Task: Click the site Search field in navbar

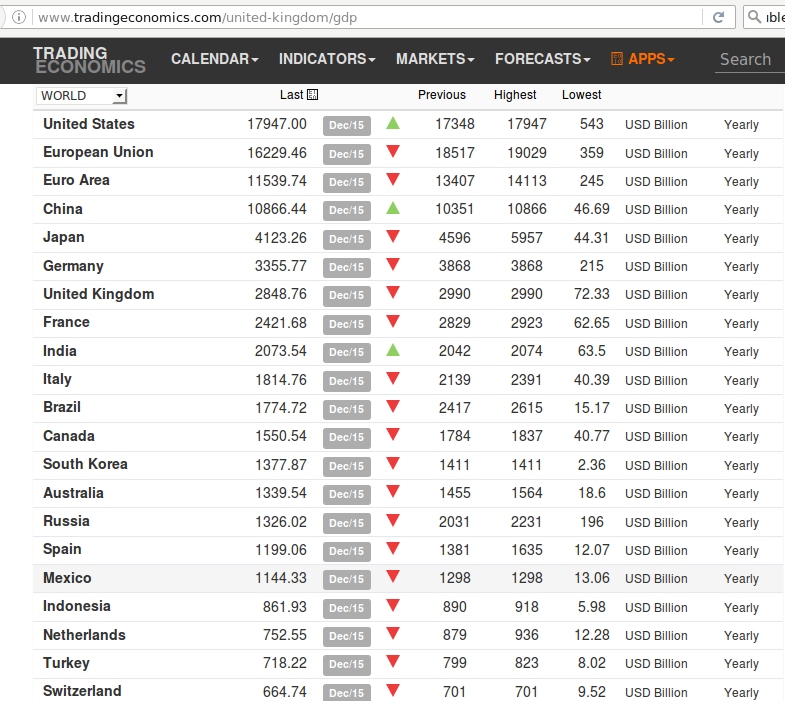Action: pos(748,59)
